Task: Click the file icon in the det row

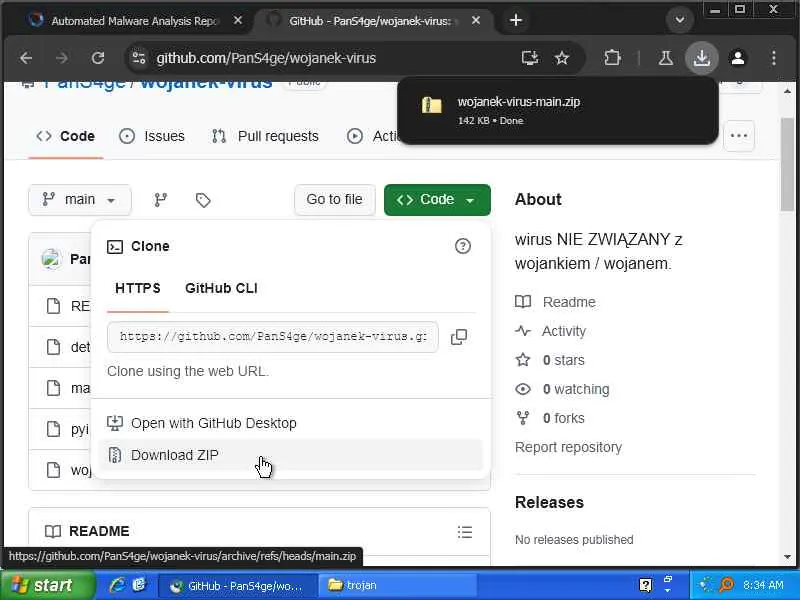Action: (54, 347)
